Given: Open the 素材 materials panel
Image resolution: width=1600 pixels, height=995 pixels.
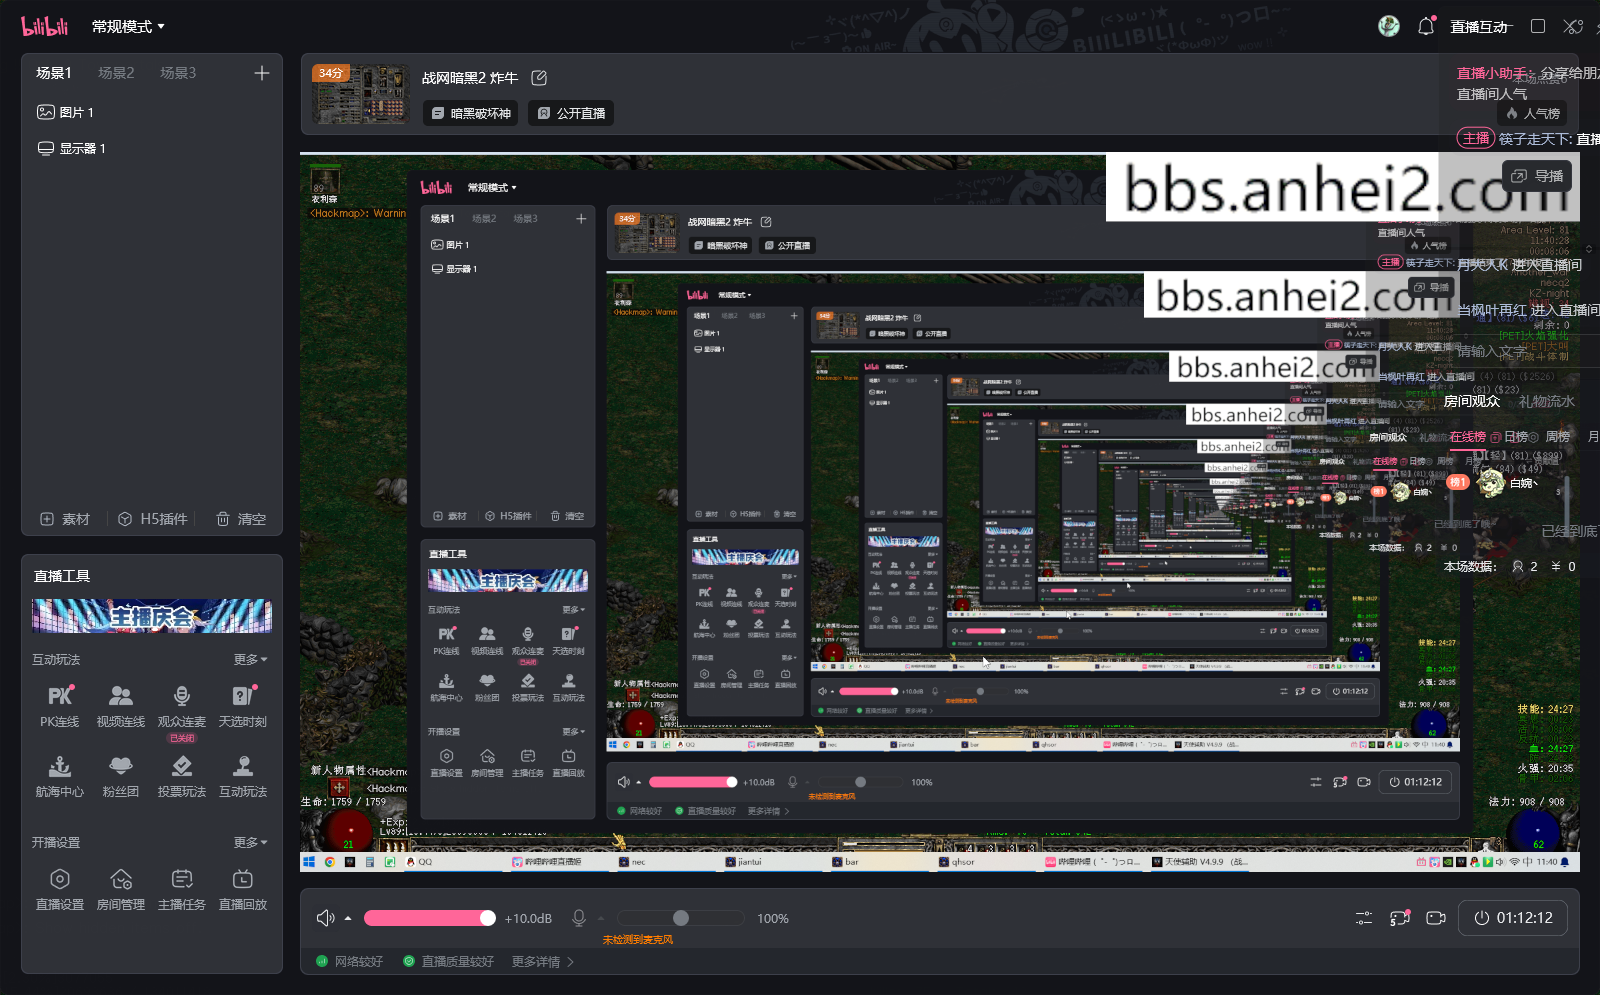Looking at the screenshot, I should pyautogui.click(x=65, y=519).
